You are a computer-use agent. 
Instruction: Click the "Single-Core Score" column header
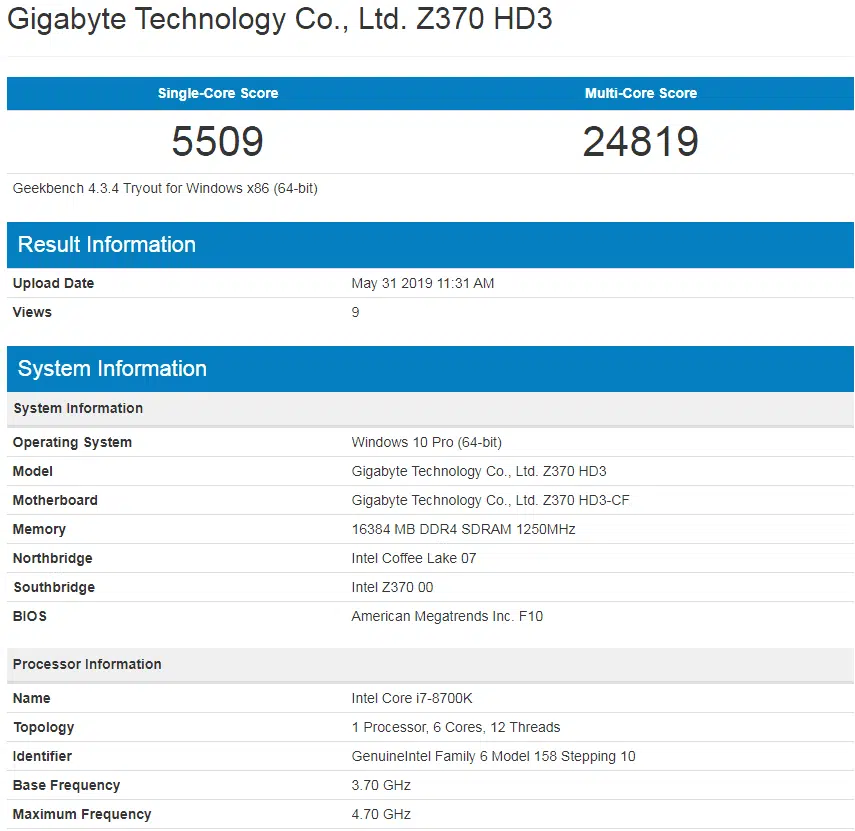tap(218, 93)
